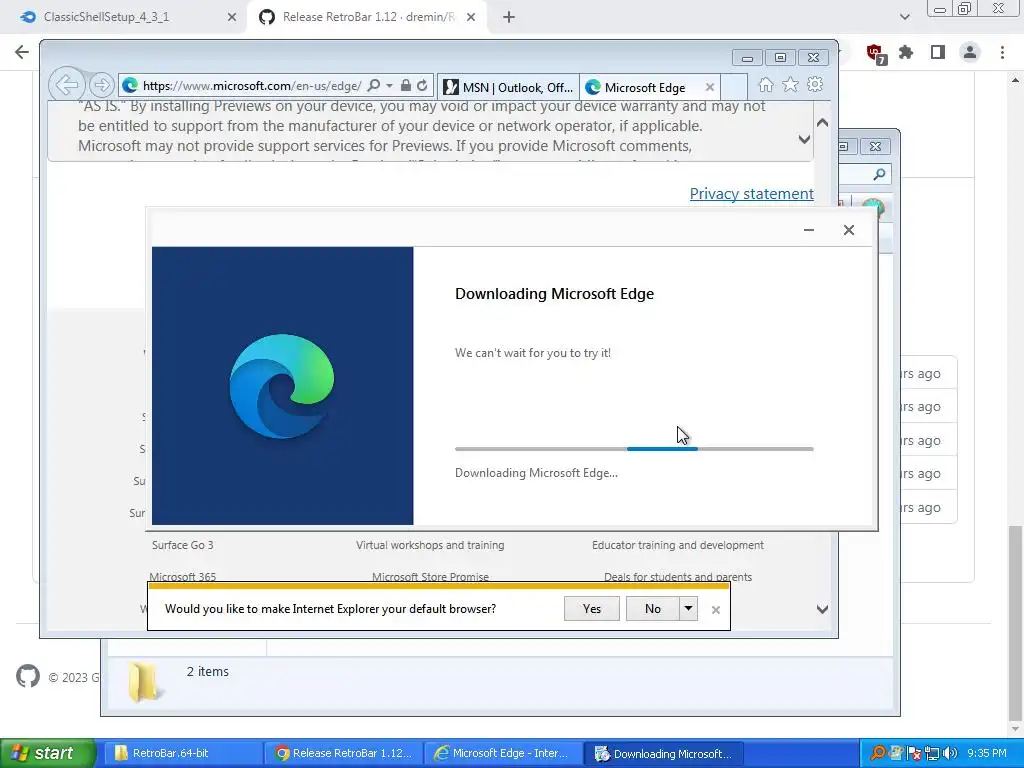Click the network tray icon
1024x768 pixels.
coord(932,753)
